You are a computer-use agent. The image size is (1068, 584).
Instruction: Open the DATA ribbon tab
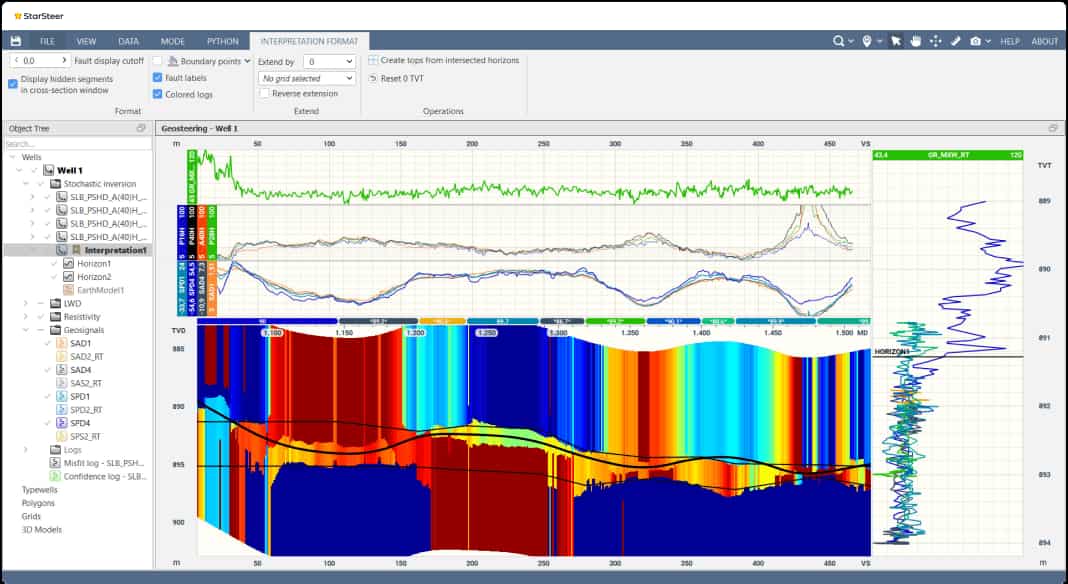click(x=128, y=41)
